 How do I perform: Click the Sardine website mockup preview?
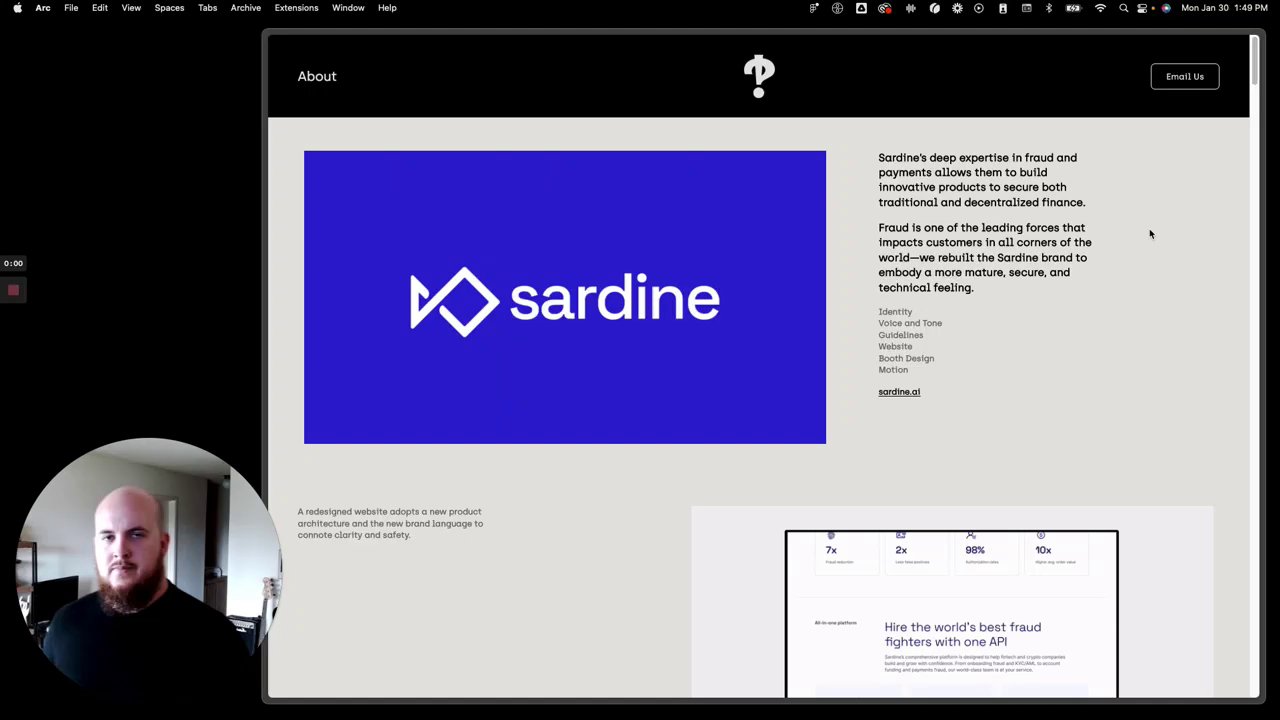coord(952,614)
